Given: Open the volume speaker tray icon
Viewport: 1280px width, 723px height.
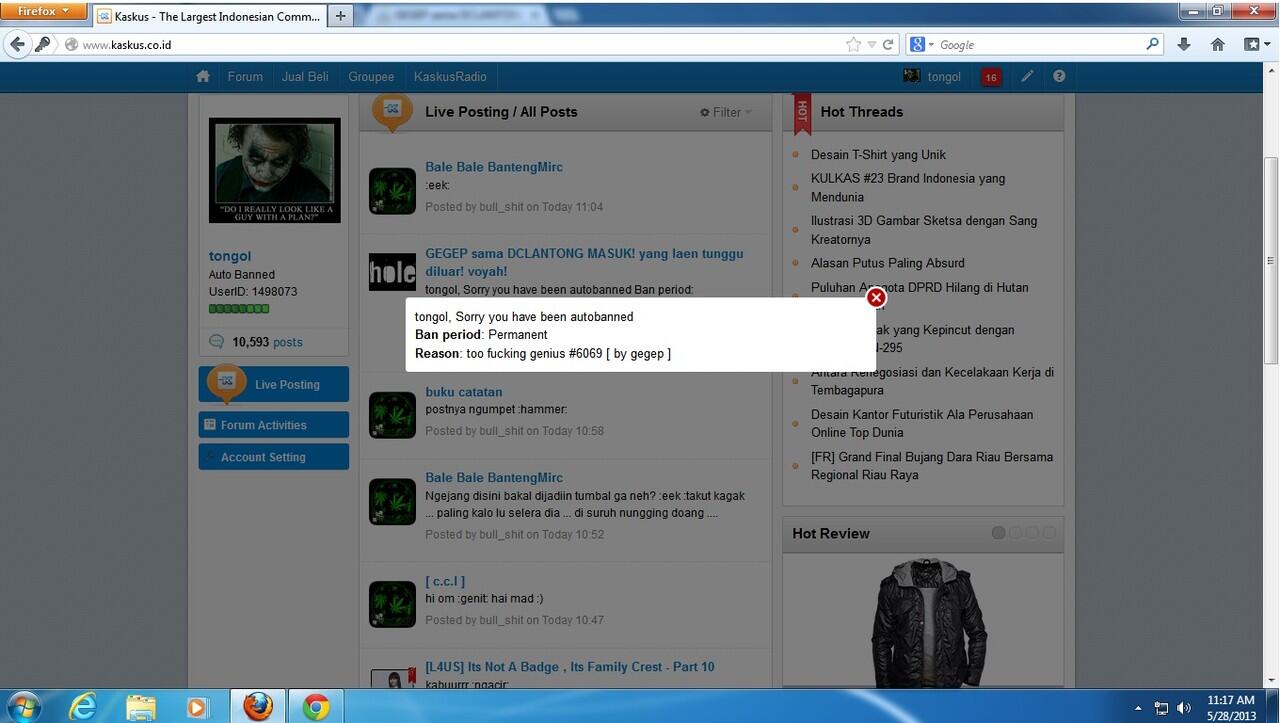Looking at the screenshot, I should 1184,708.
